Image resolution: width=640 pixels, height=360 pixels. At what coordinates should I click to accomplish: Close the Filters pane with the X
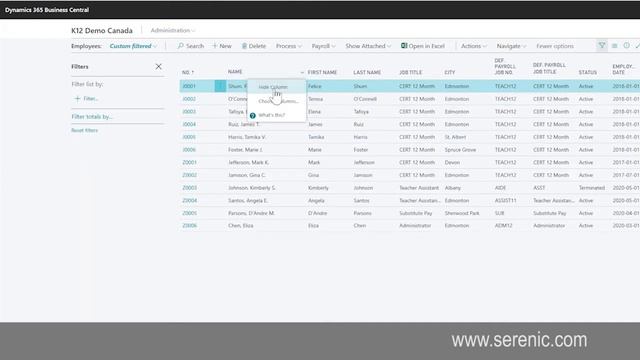coord(158,67)
